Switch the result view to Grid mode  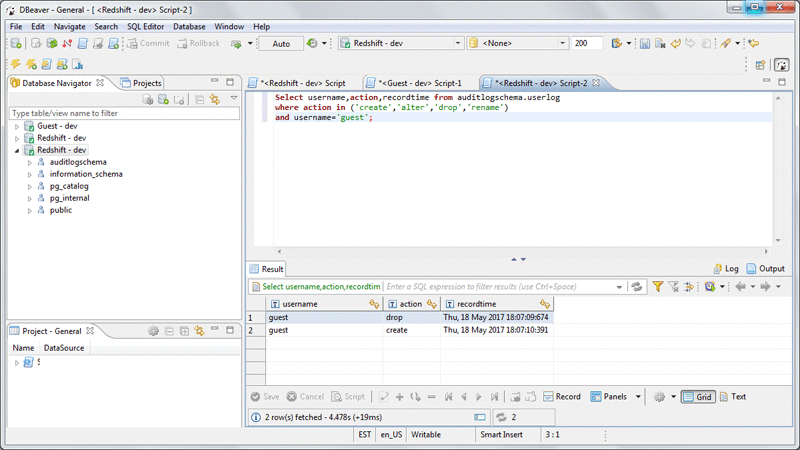698,397
